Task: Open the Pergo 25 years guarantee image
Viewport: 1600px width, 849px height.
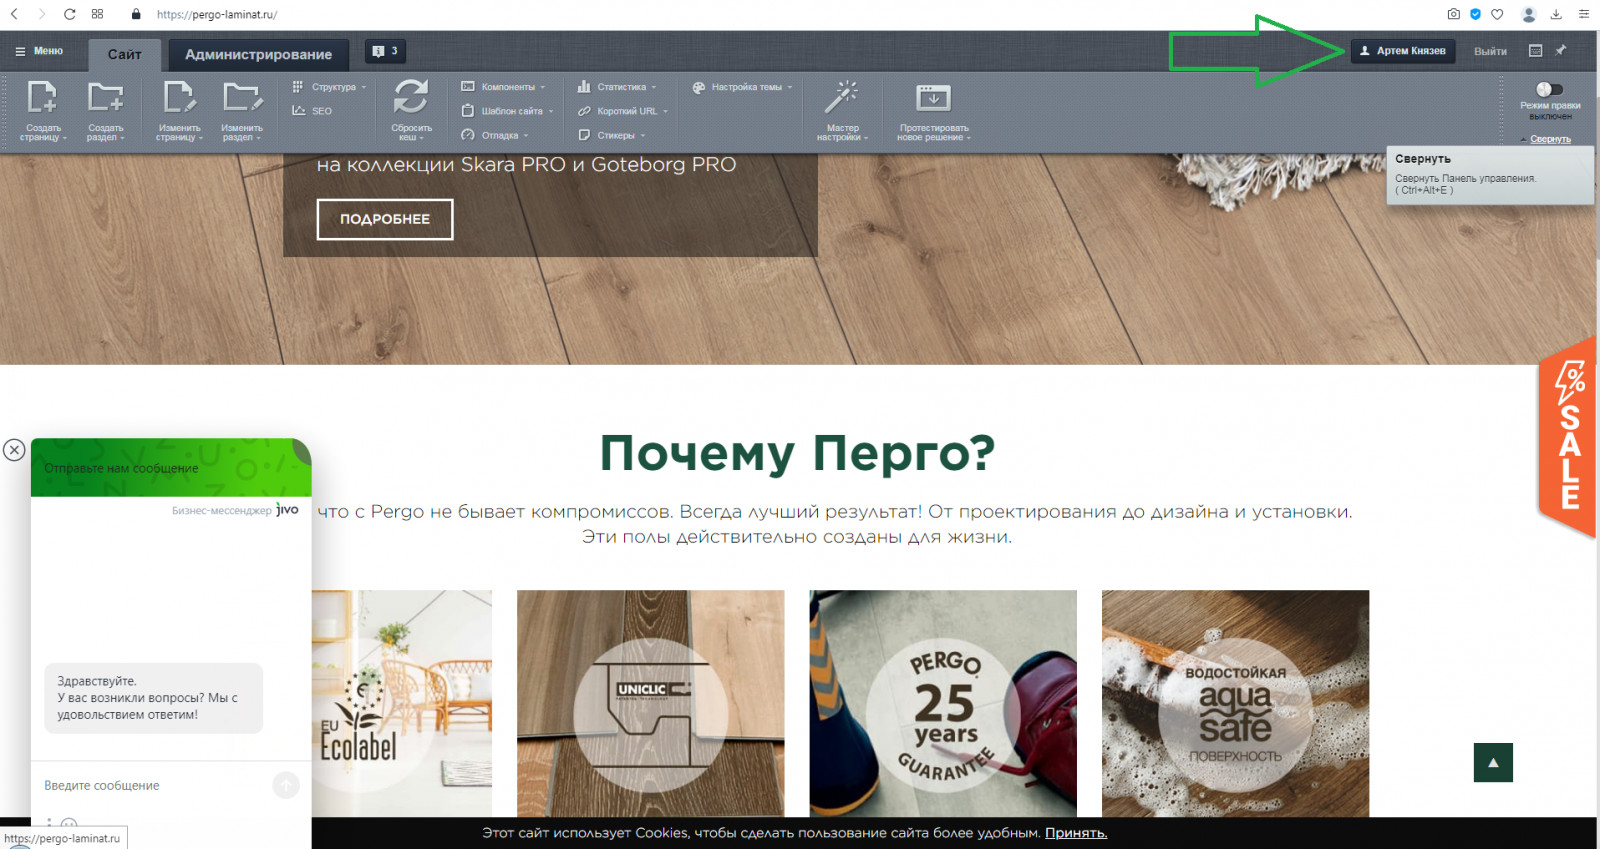Action: click(943, 703)
